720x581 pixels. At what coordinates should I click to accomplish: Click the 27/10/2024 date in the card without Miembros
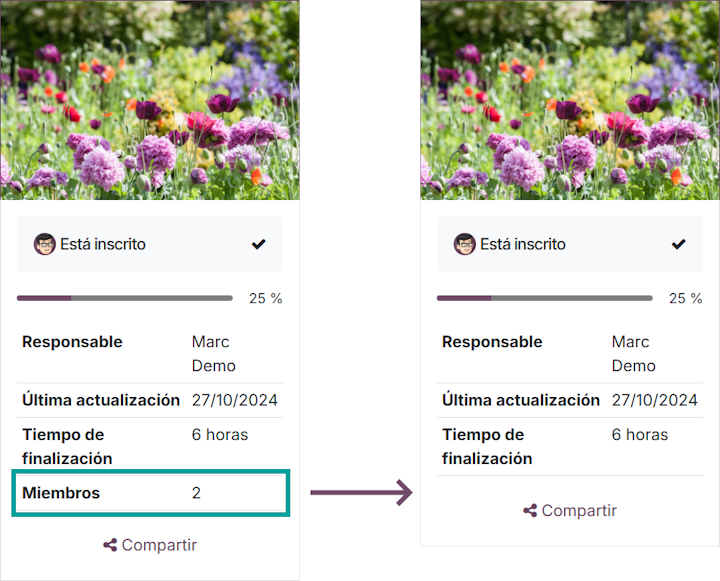(x=654, y=400)
